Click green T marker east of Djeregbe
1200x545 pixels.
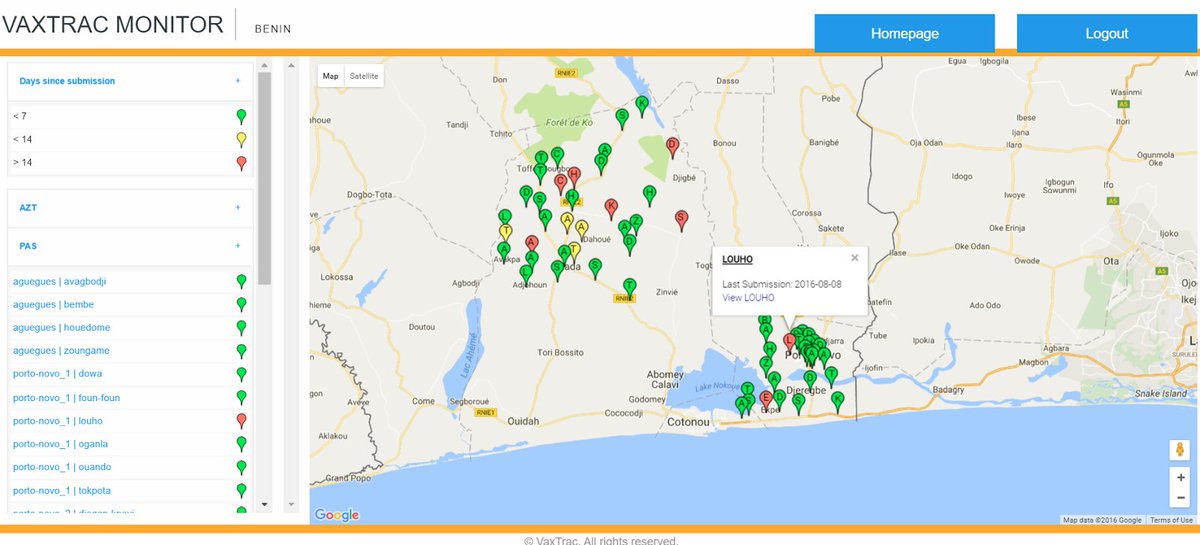point(831,377)
